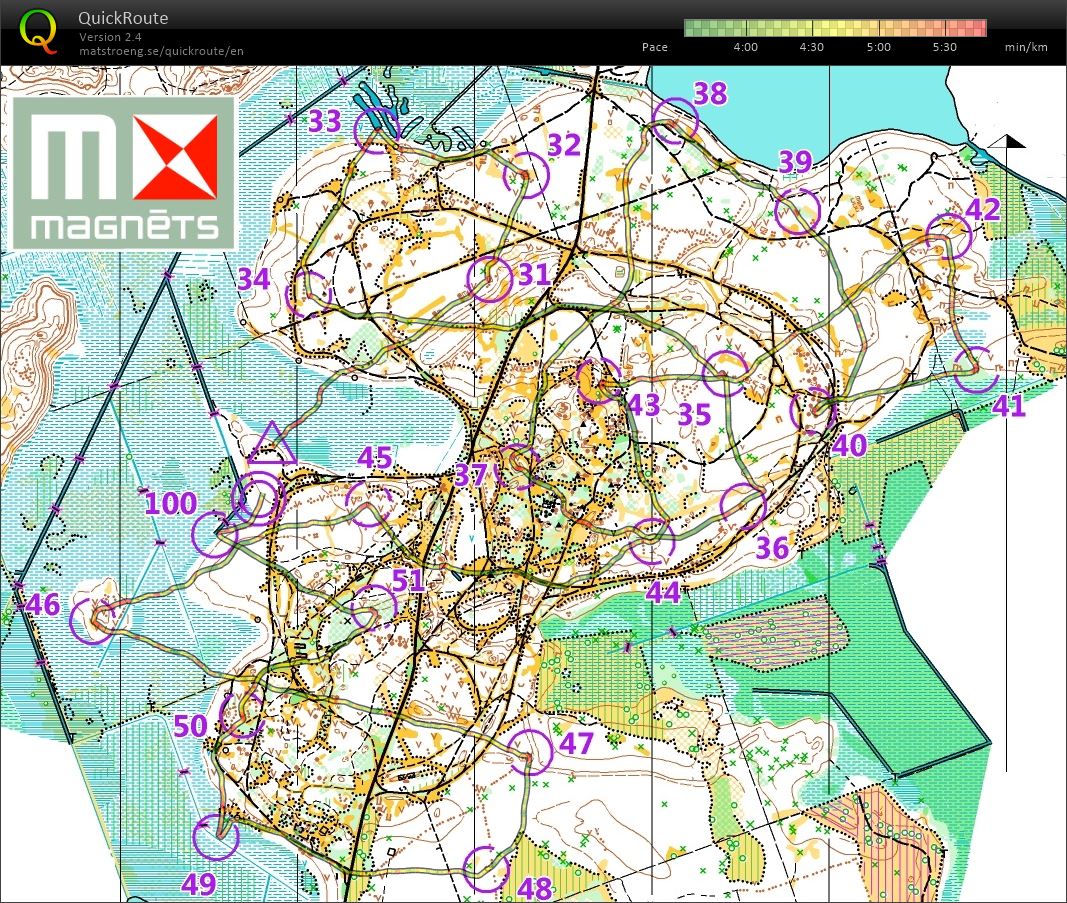Click the pace color gradient bar
This screenshot has width=1067, height=903.
[x=835, y=28]
